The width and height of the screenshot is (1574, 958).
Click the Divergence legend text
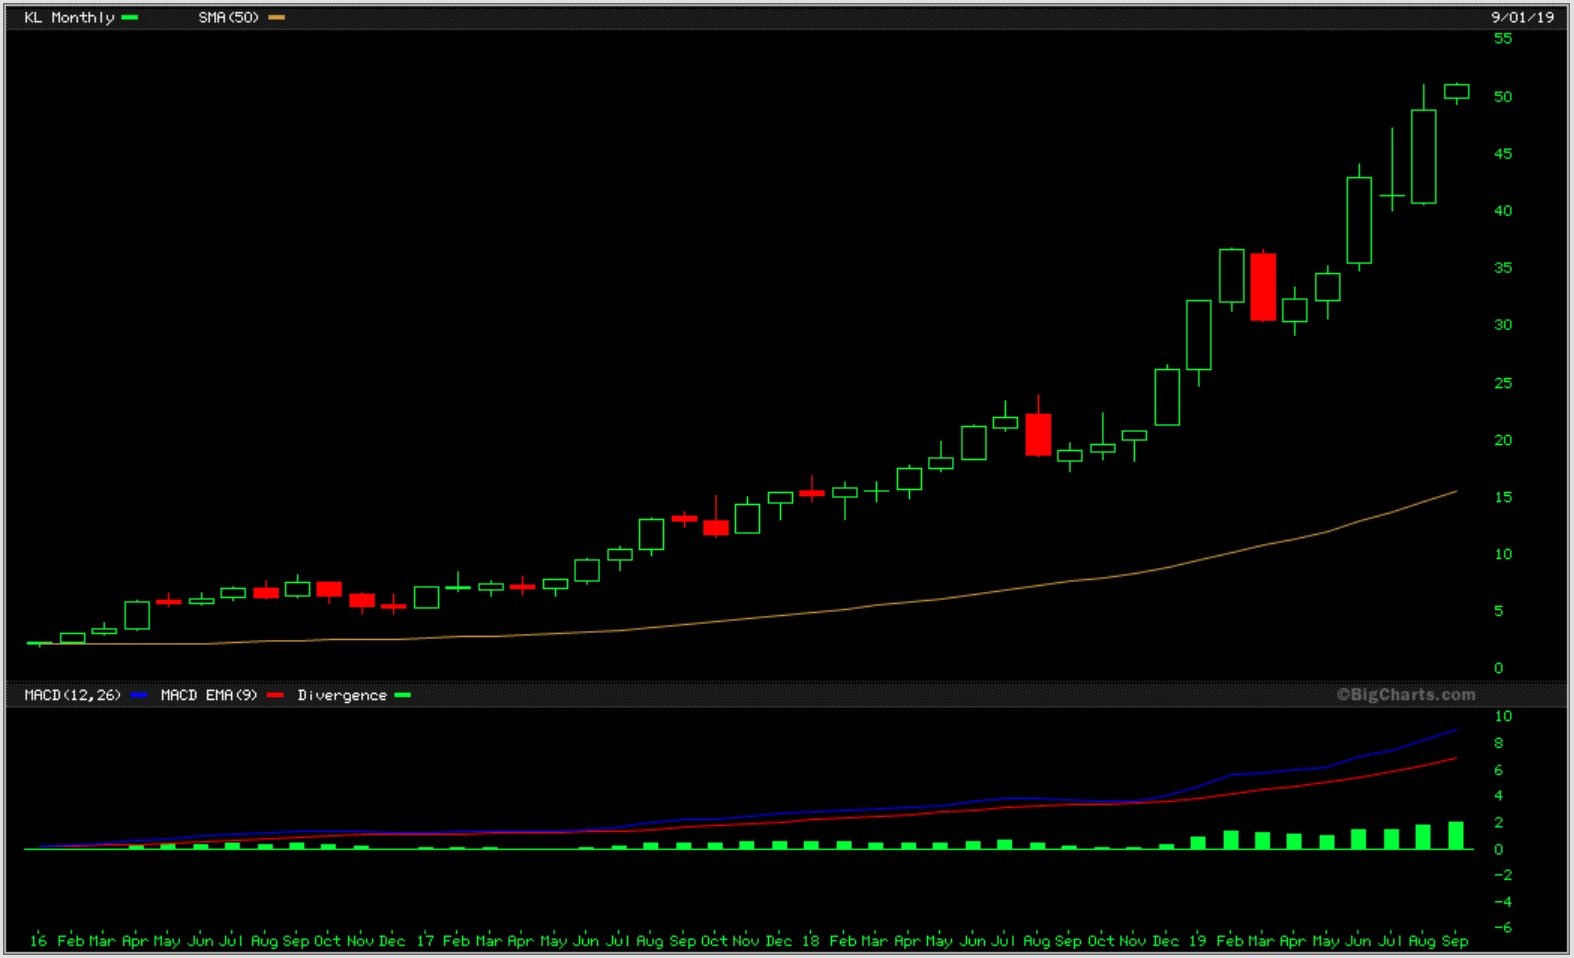coord(342,695)
